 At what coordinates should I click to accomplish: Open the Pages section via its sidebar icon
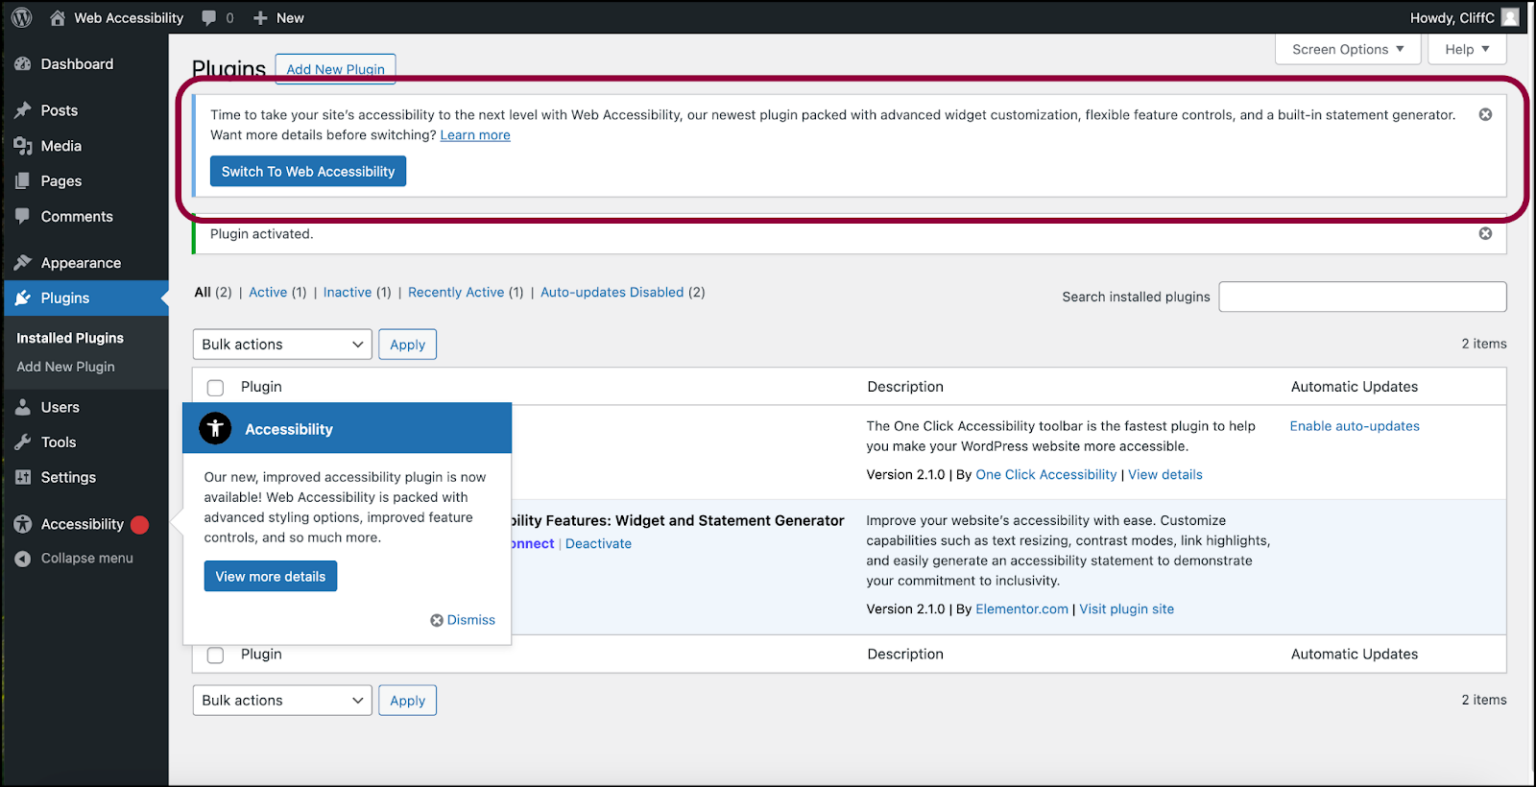23,181
